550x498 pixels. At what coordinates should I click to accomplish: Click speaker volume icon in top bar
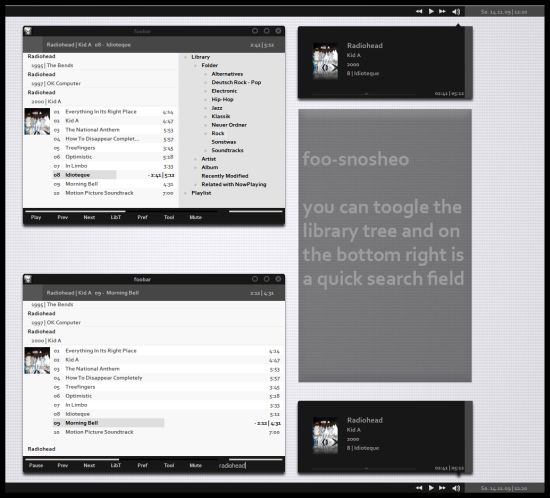pyautogui.click(x=456, y=12)
